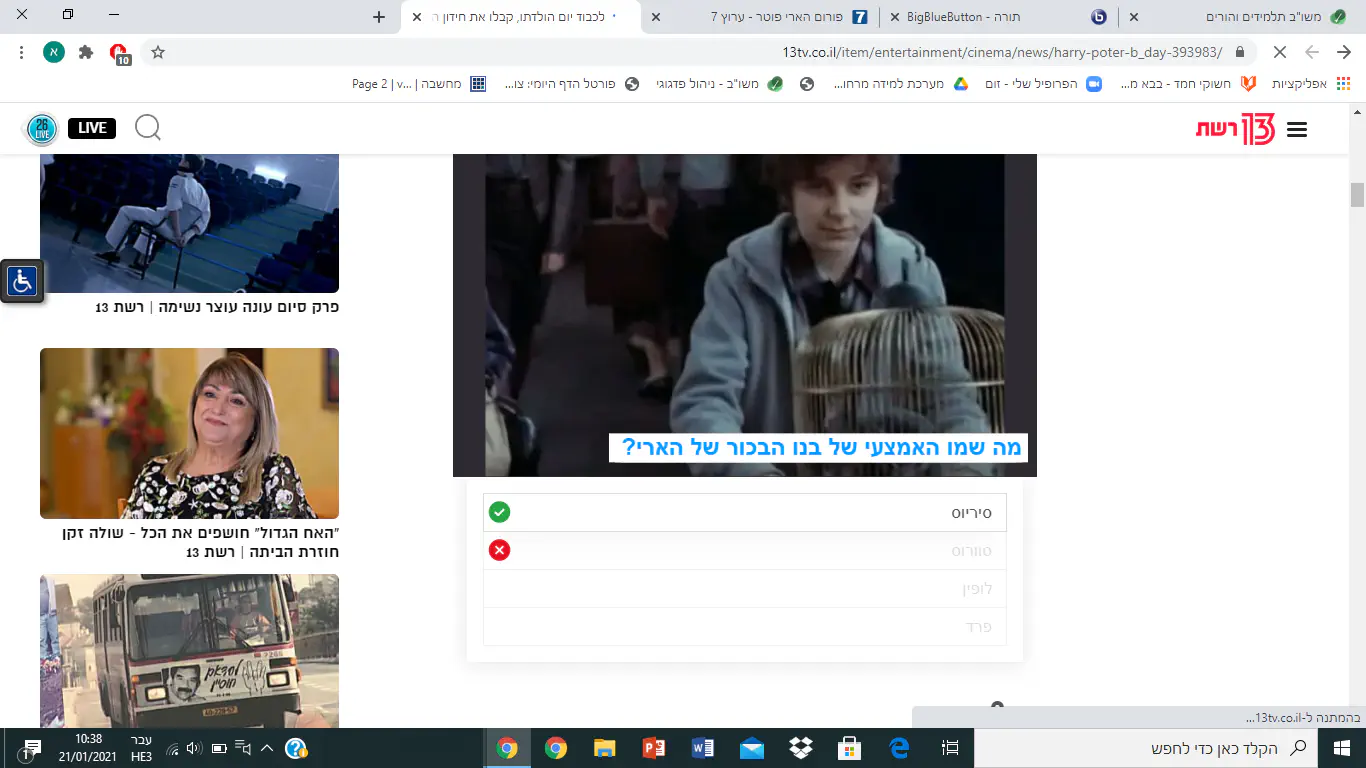Open the Chrome three-dot menu
The width and height of the screenshot is (1366, 768).
(x=22, y=52)
